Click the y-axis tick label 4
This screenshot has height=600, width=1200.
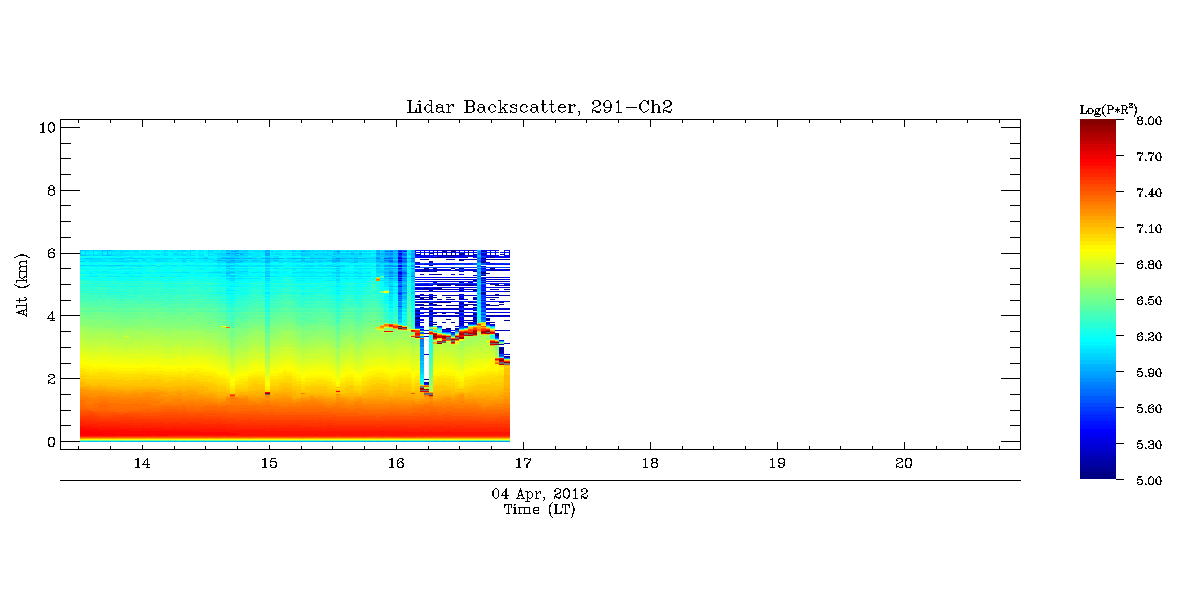click(x=50, y=316)
